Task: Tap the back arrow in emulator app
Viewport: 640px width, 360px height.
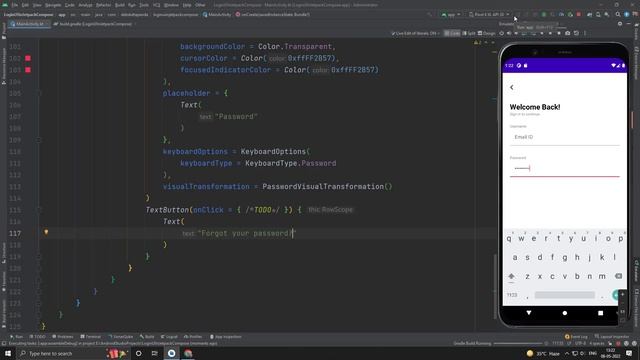Action: [512, 87]
